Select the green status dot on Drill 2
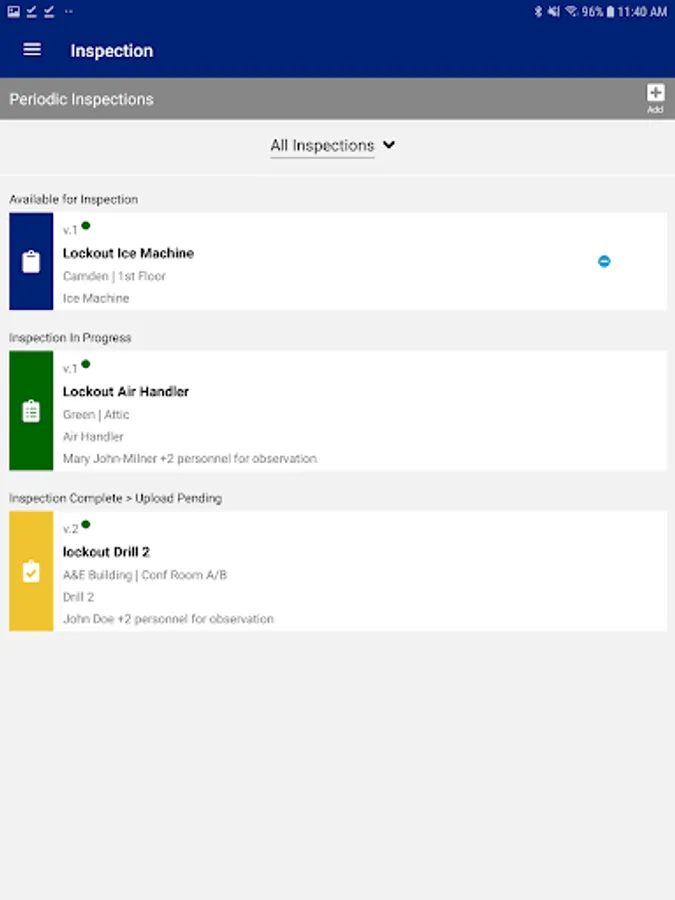Image resolution: width=675 pixels, height=900 pixels. click(86, 524)
